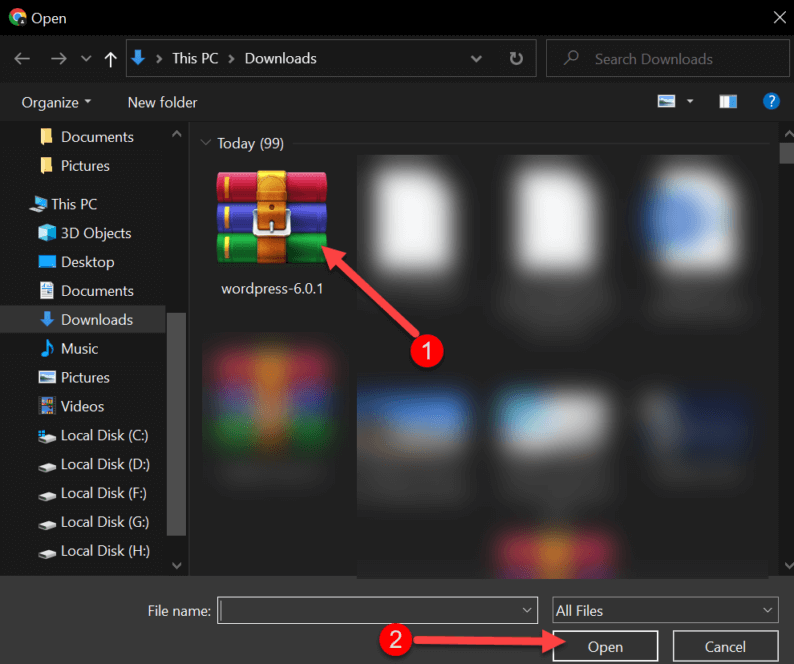Open the yellow Pictures folder in quick access

(x=74, y=166)
